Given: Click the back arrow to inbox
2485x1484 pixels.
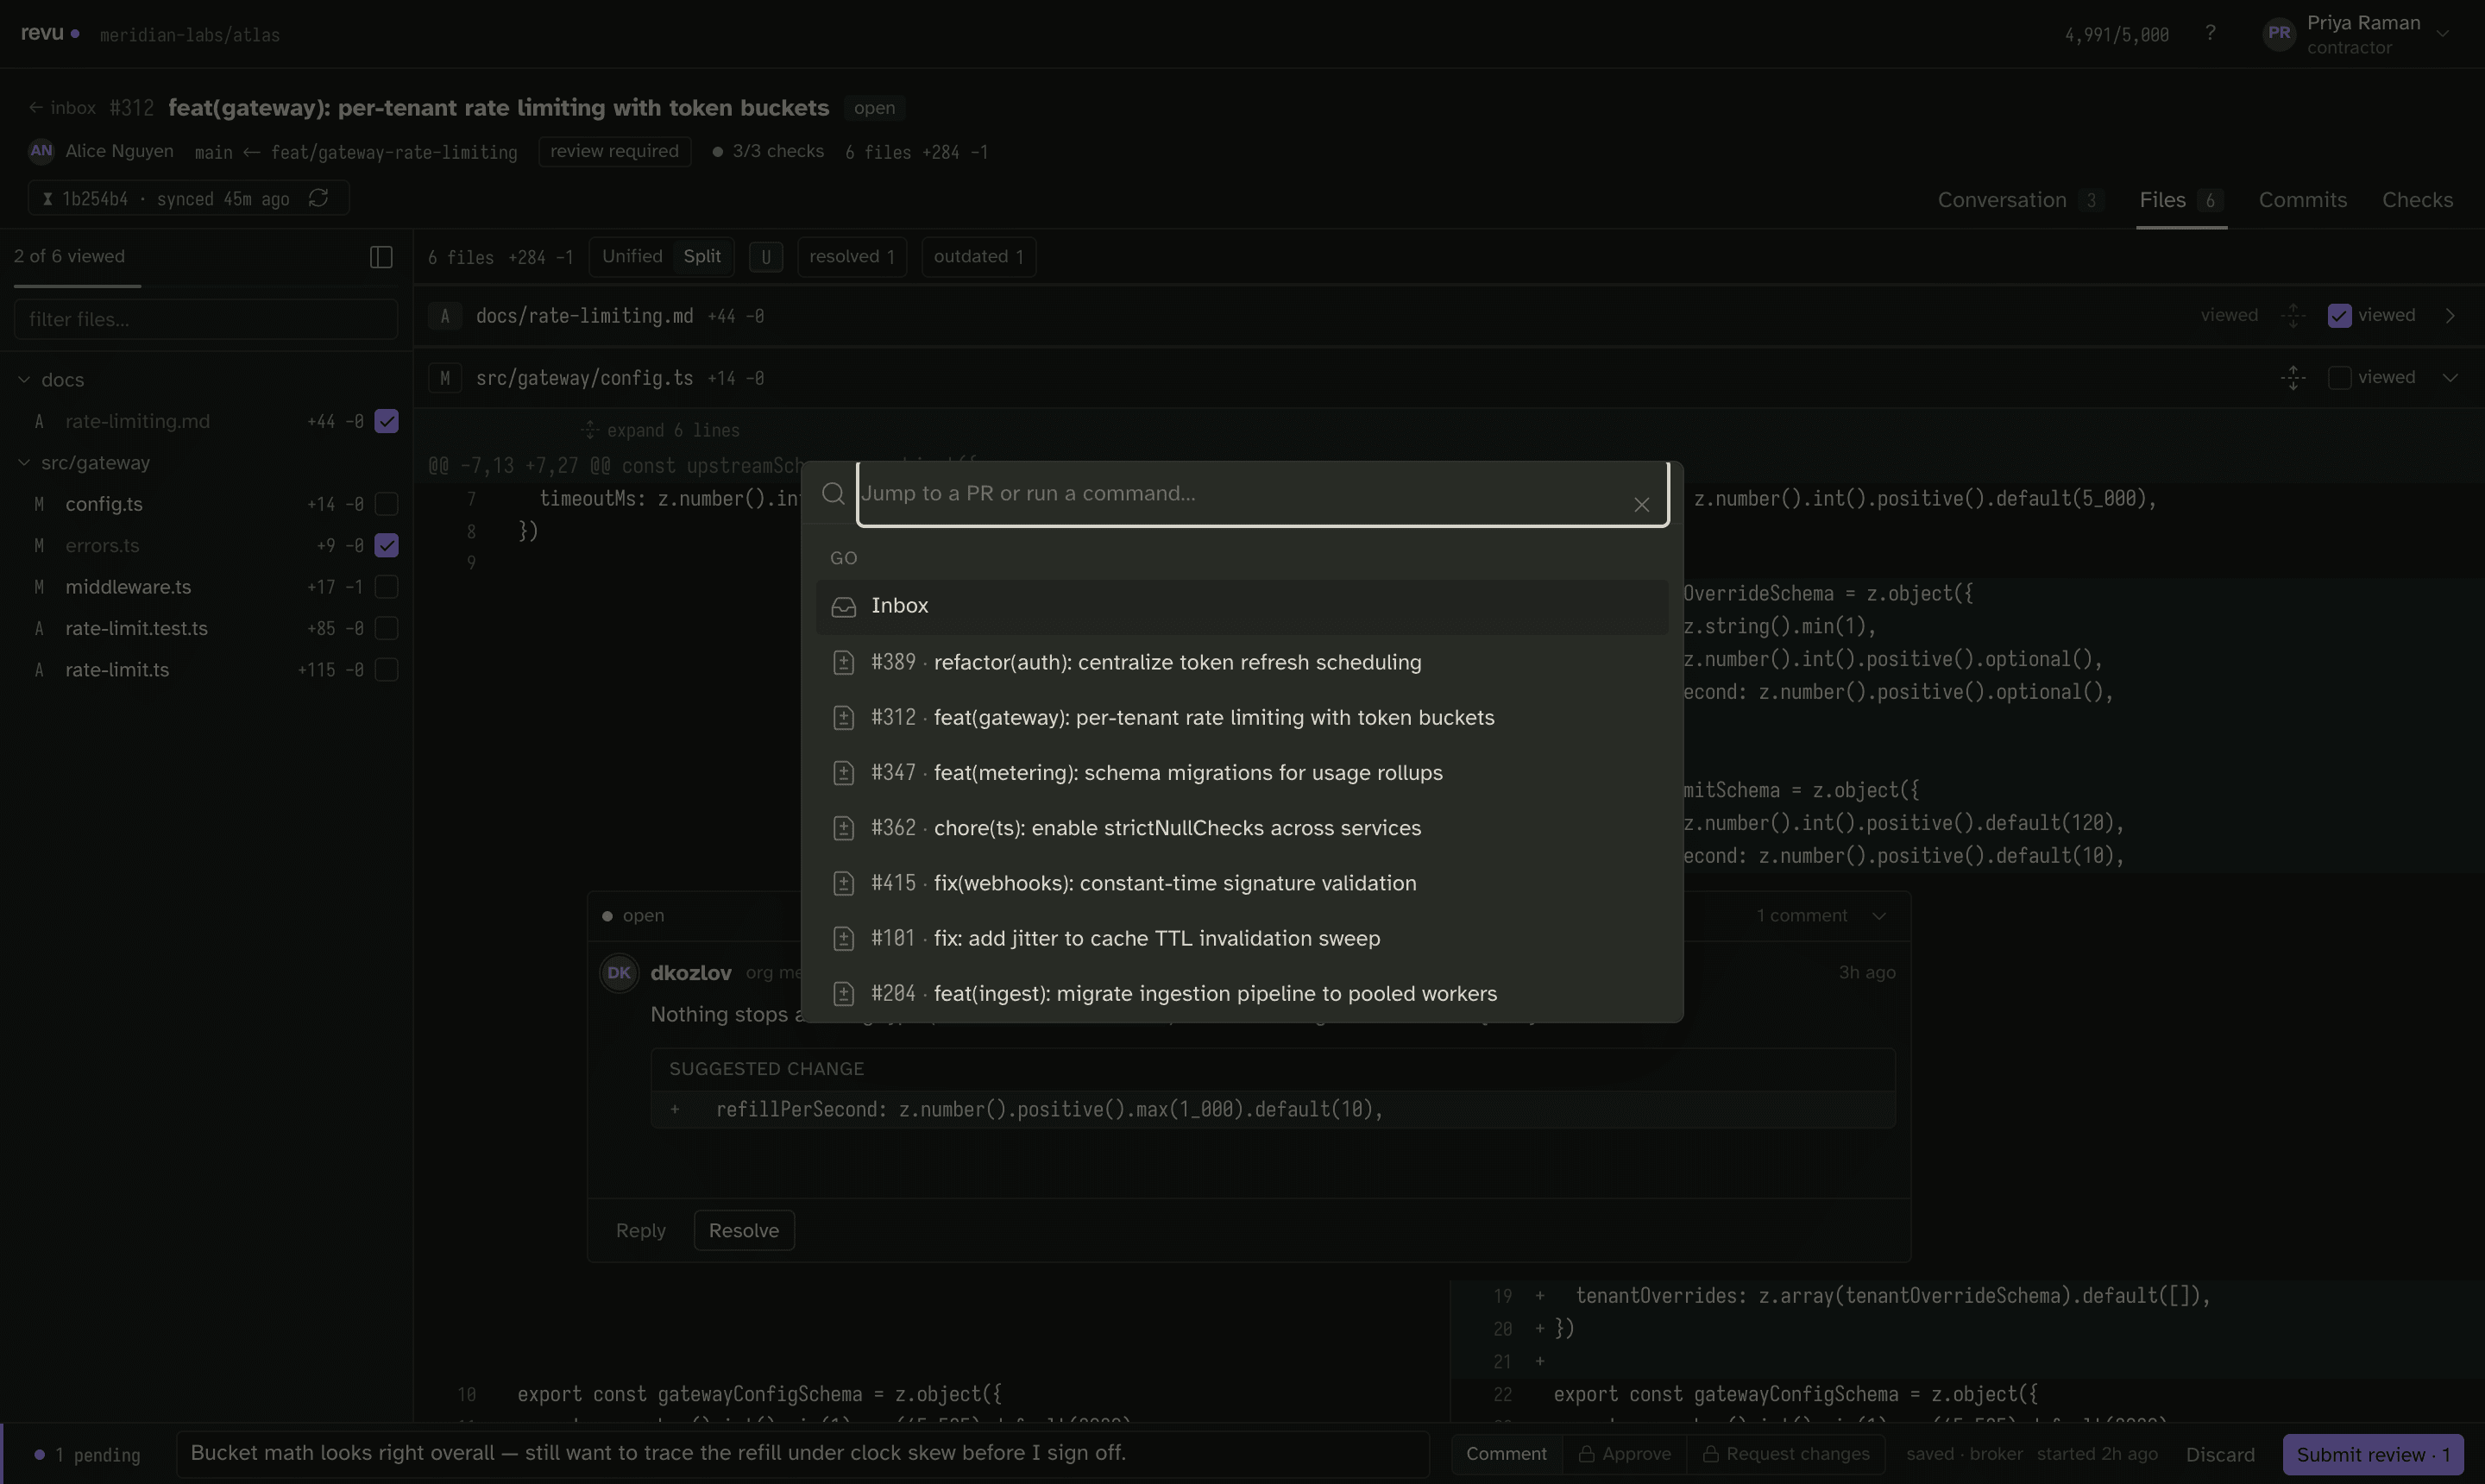Looking at the screenshot, I should [x=36, y=108].
